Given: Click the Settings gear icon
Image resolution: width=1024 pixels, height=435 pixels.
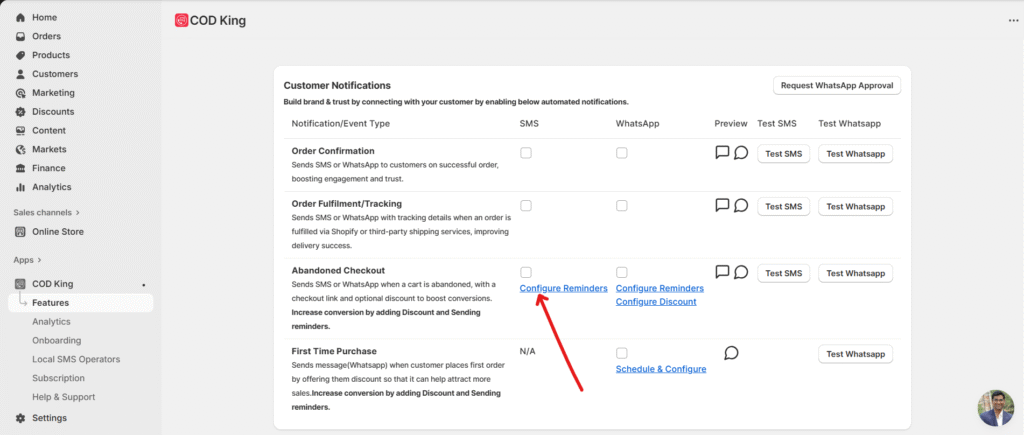Looking at the screenshot, I should (x=21, y=418).
